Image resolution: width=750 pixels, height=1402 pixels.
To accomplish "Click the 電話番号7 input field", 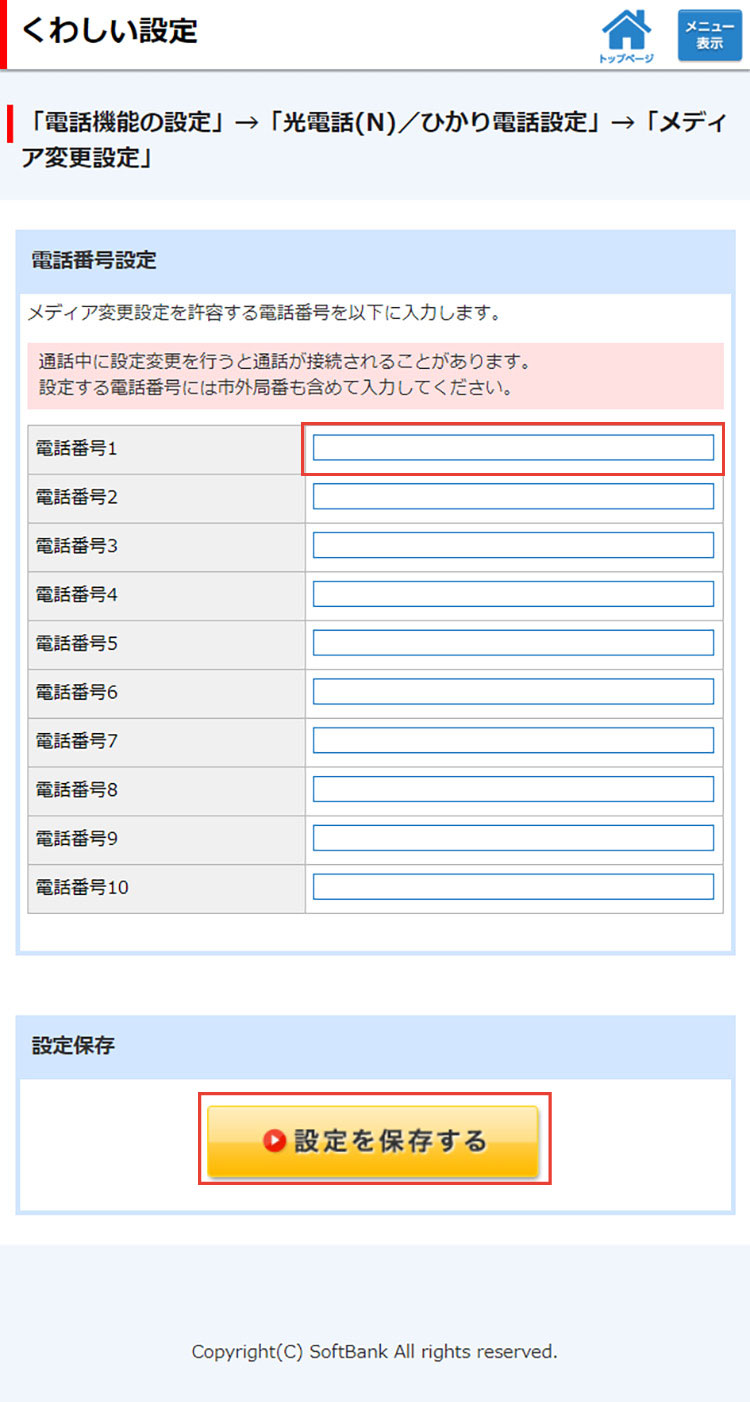I will [x=513, y=740].
